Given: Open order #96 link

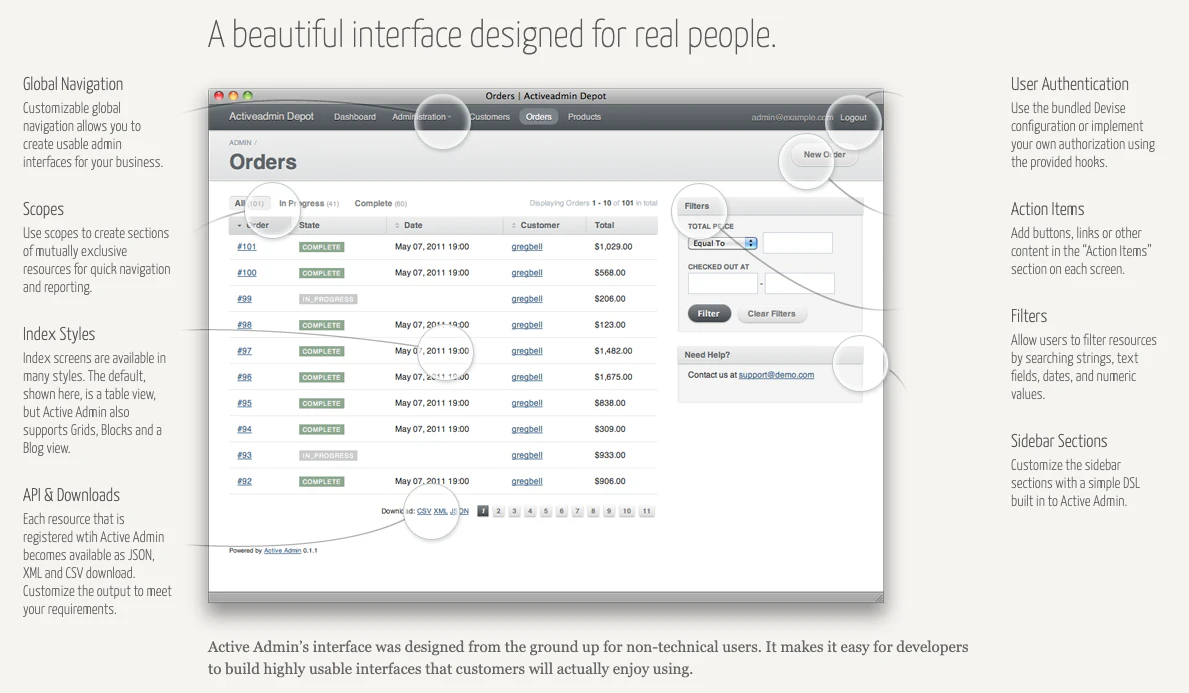Looking at the screenshot, I should point(244,377).
